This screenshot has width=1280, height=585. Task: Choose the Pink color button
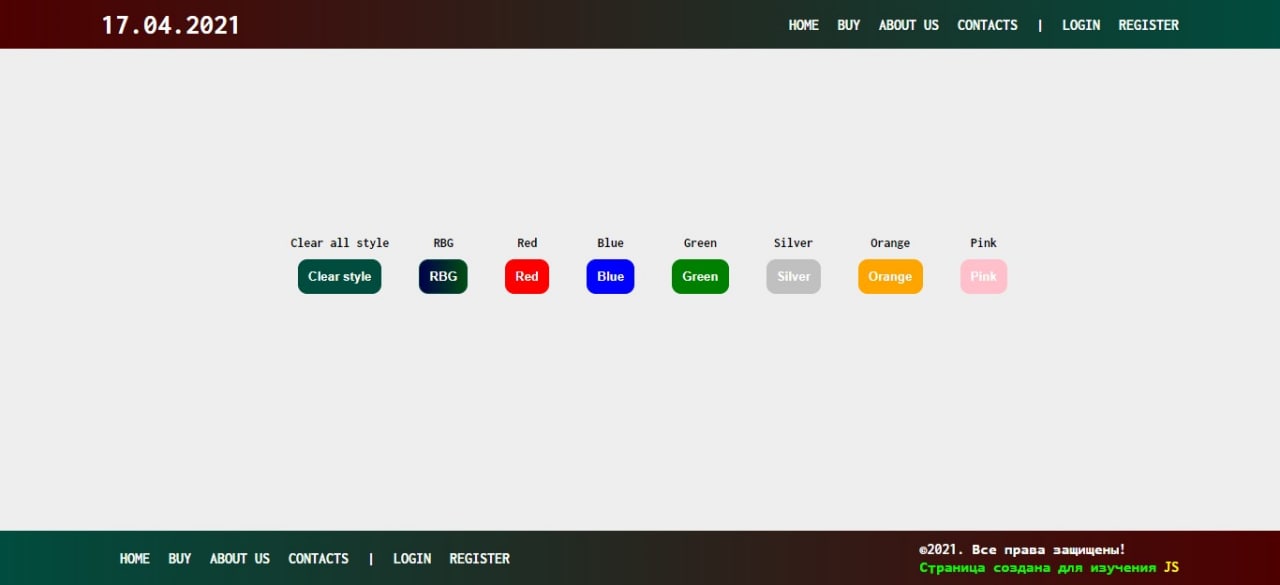983,277
